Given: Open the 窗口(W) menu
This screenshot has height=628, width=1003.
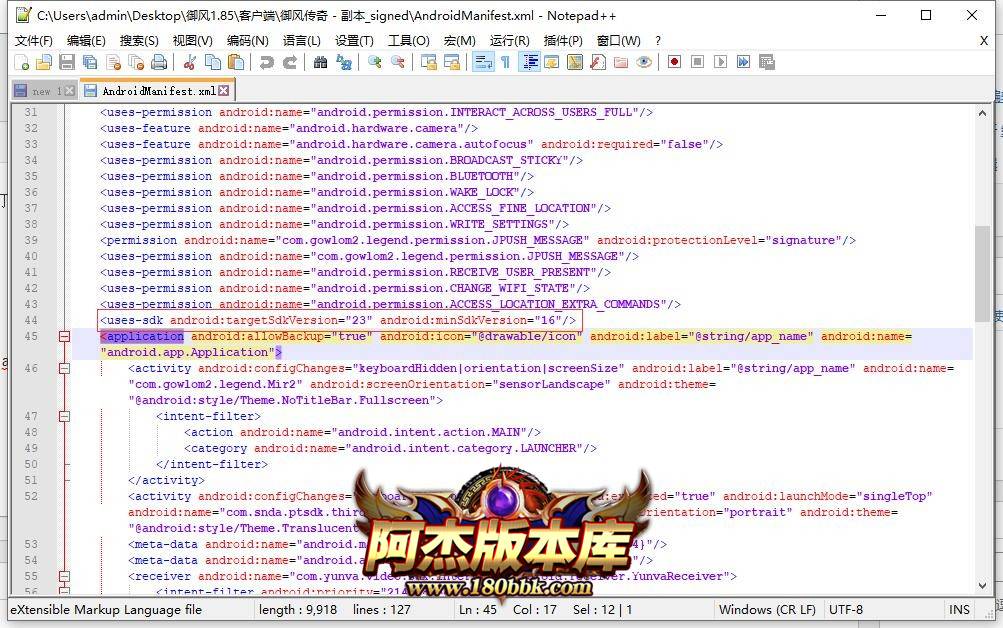Looking at the screenshot, I should coord(619,40).
